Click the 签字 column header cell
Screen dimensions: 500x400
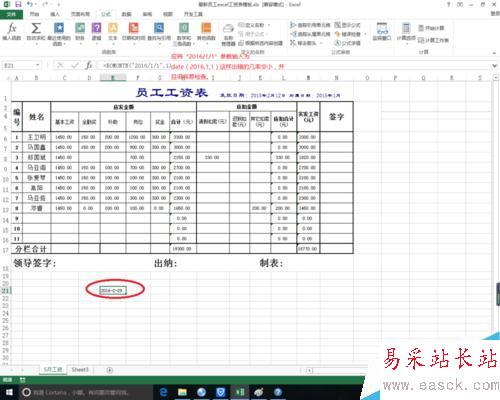coord(336,117)
